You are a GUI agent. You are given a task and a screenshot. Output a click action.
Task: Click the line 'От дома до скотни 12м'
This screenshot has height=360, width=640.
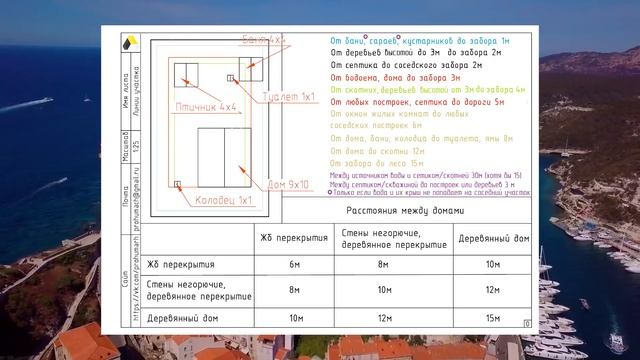pyautogui.click(x=377, y=151)
